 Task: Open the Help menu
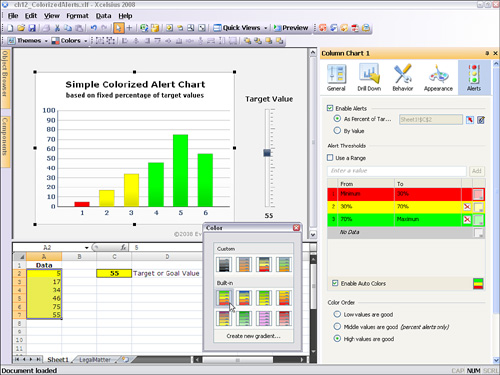tap(125, 16)
